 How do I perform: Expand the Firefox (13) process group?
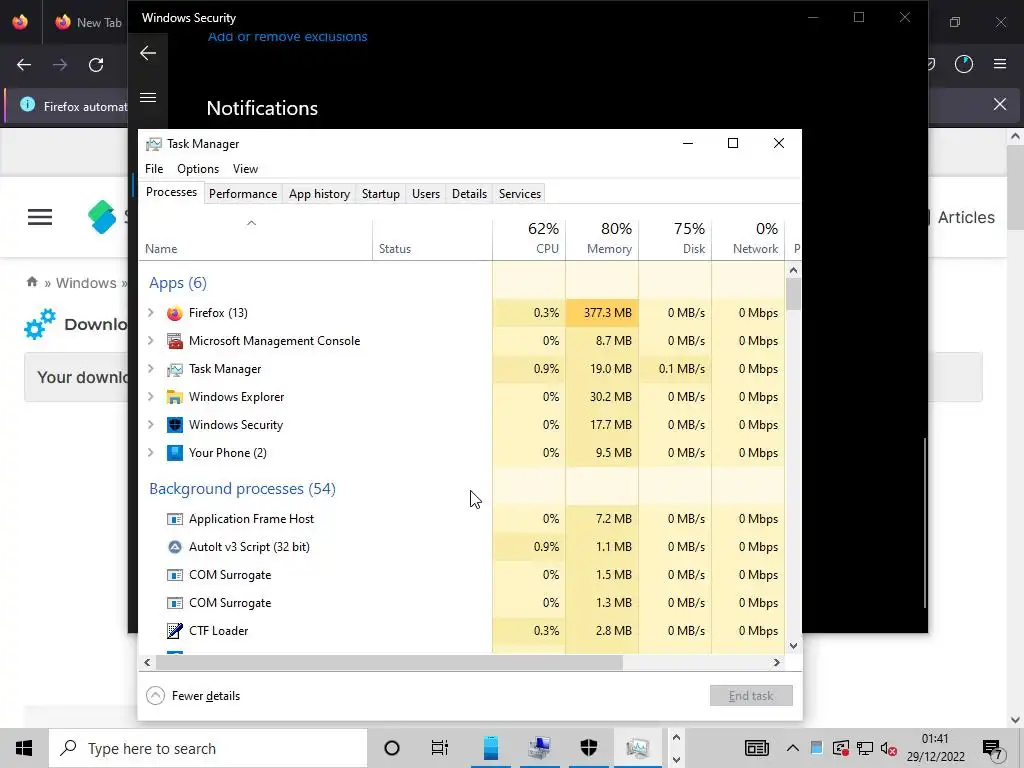click(150, 313)
